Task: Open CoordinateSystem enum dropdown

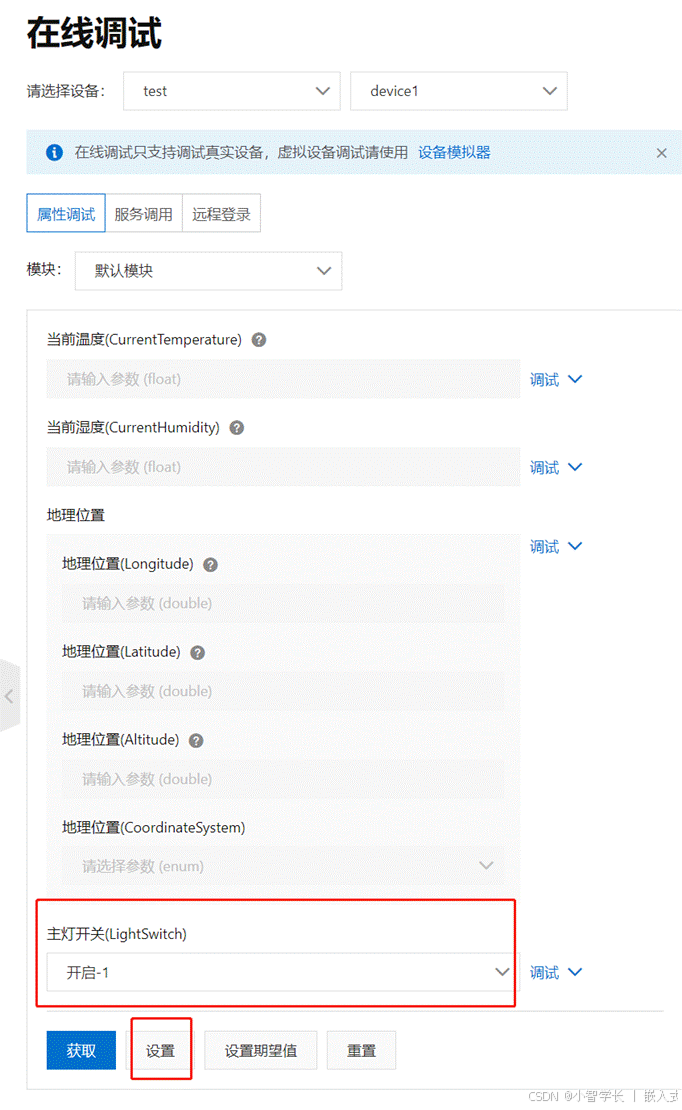Action: (x=283, y=866)
